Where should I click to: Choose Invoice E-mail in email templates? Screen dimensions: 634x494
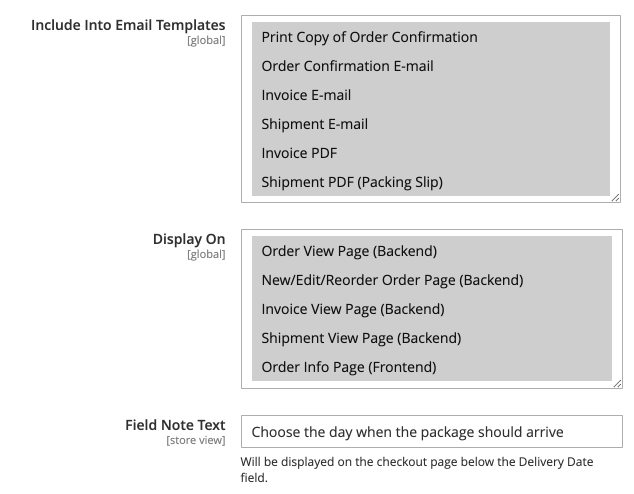[x=306, y=95]
